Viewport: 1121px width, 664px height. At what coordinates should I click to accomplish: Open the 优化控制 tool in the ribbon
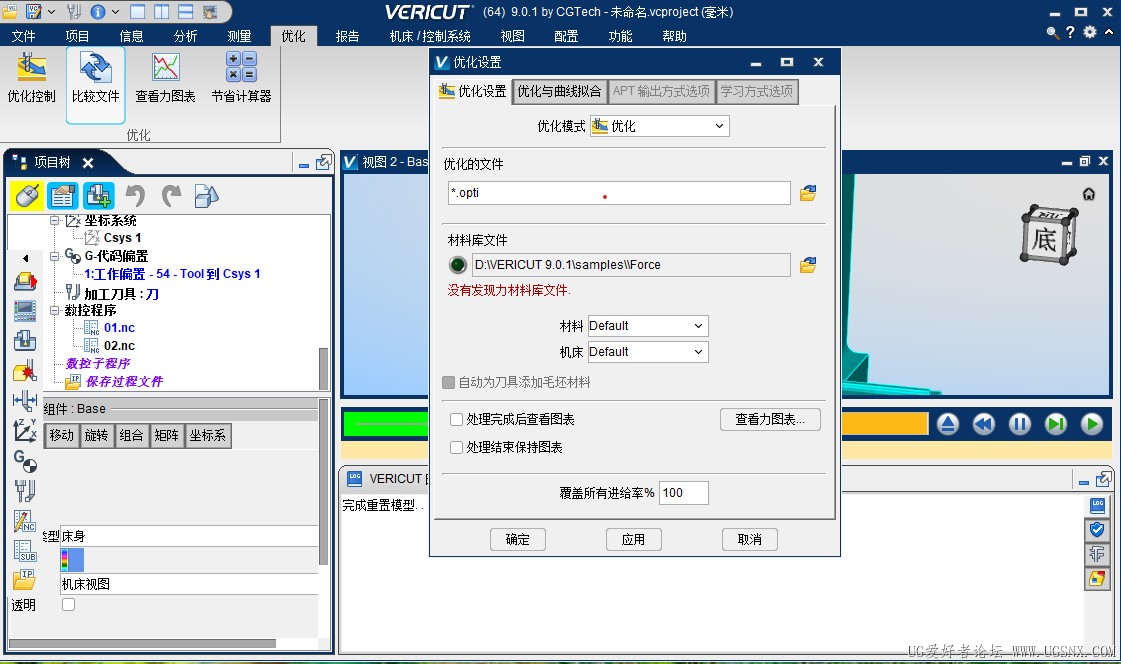(x=31, y=79)
